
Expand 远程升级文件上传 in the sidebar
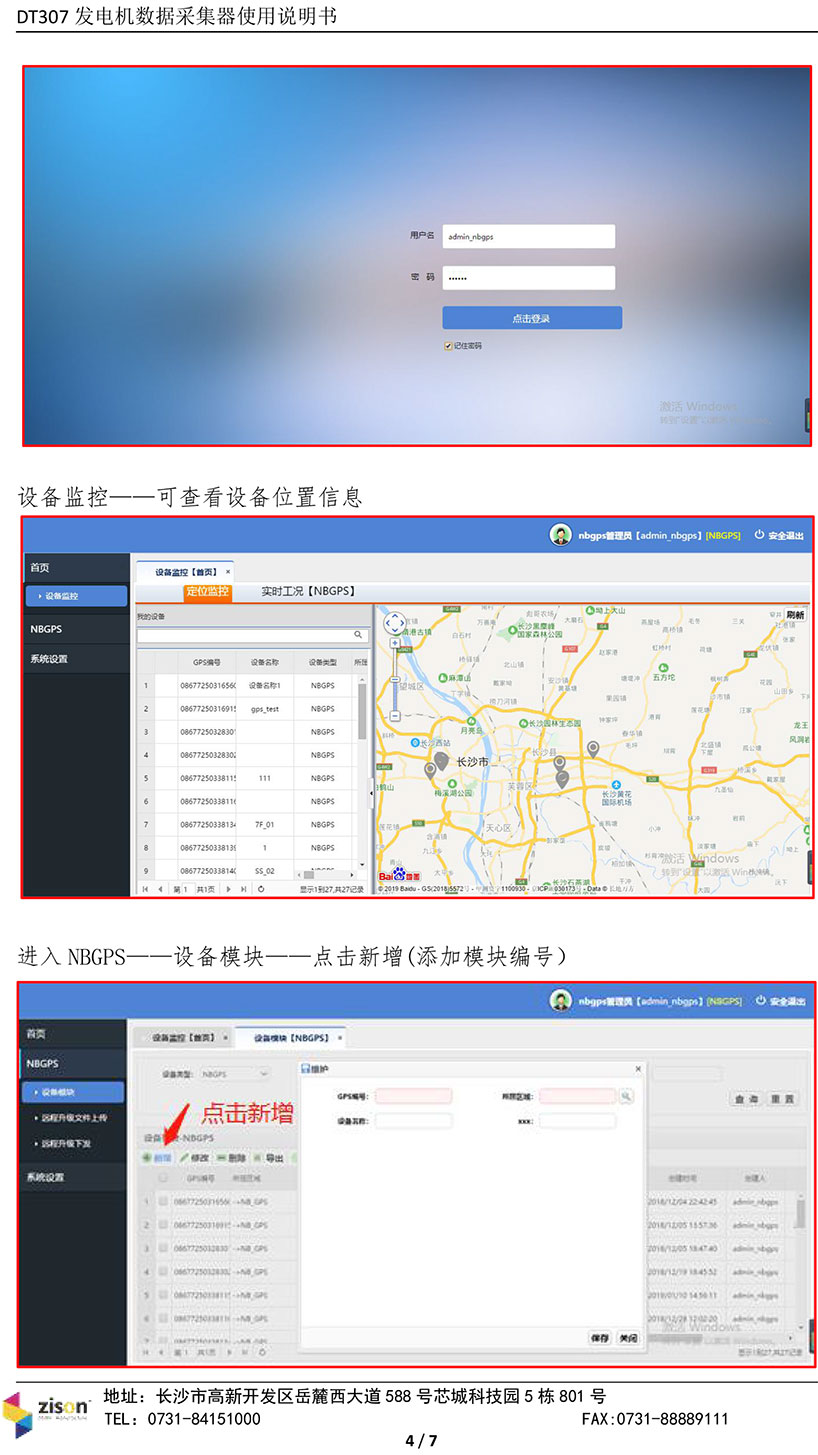click(x=74, y=1118)
